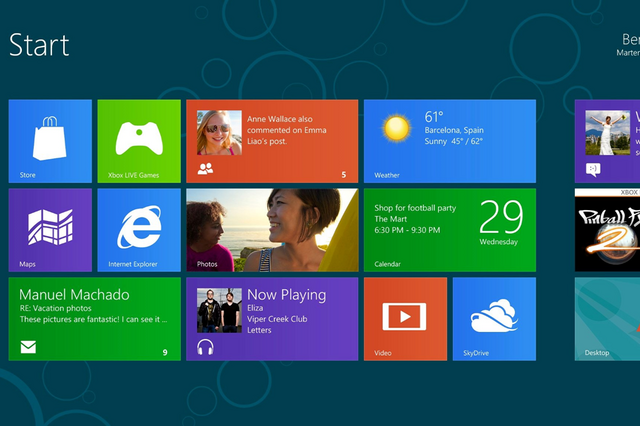Click the 'Maps' tile label

[x=27, y=264]
